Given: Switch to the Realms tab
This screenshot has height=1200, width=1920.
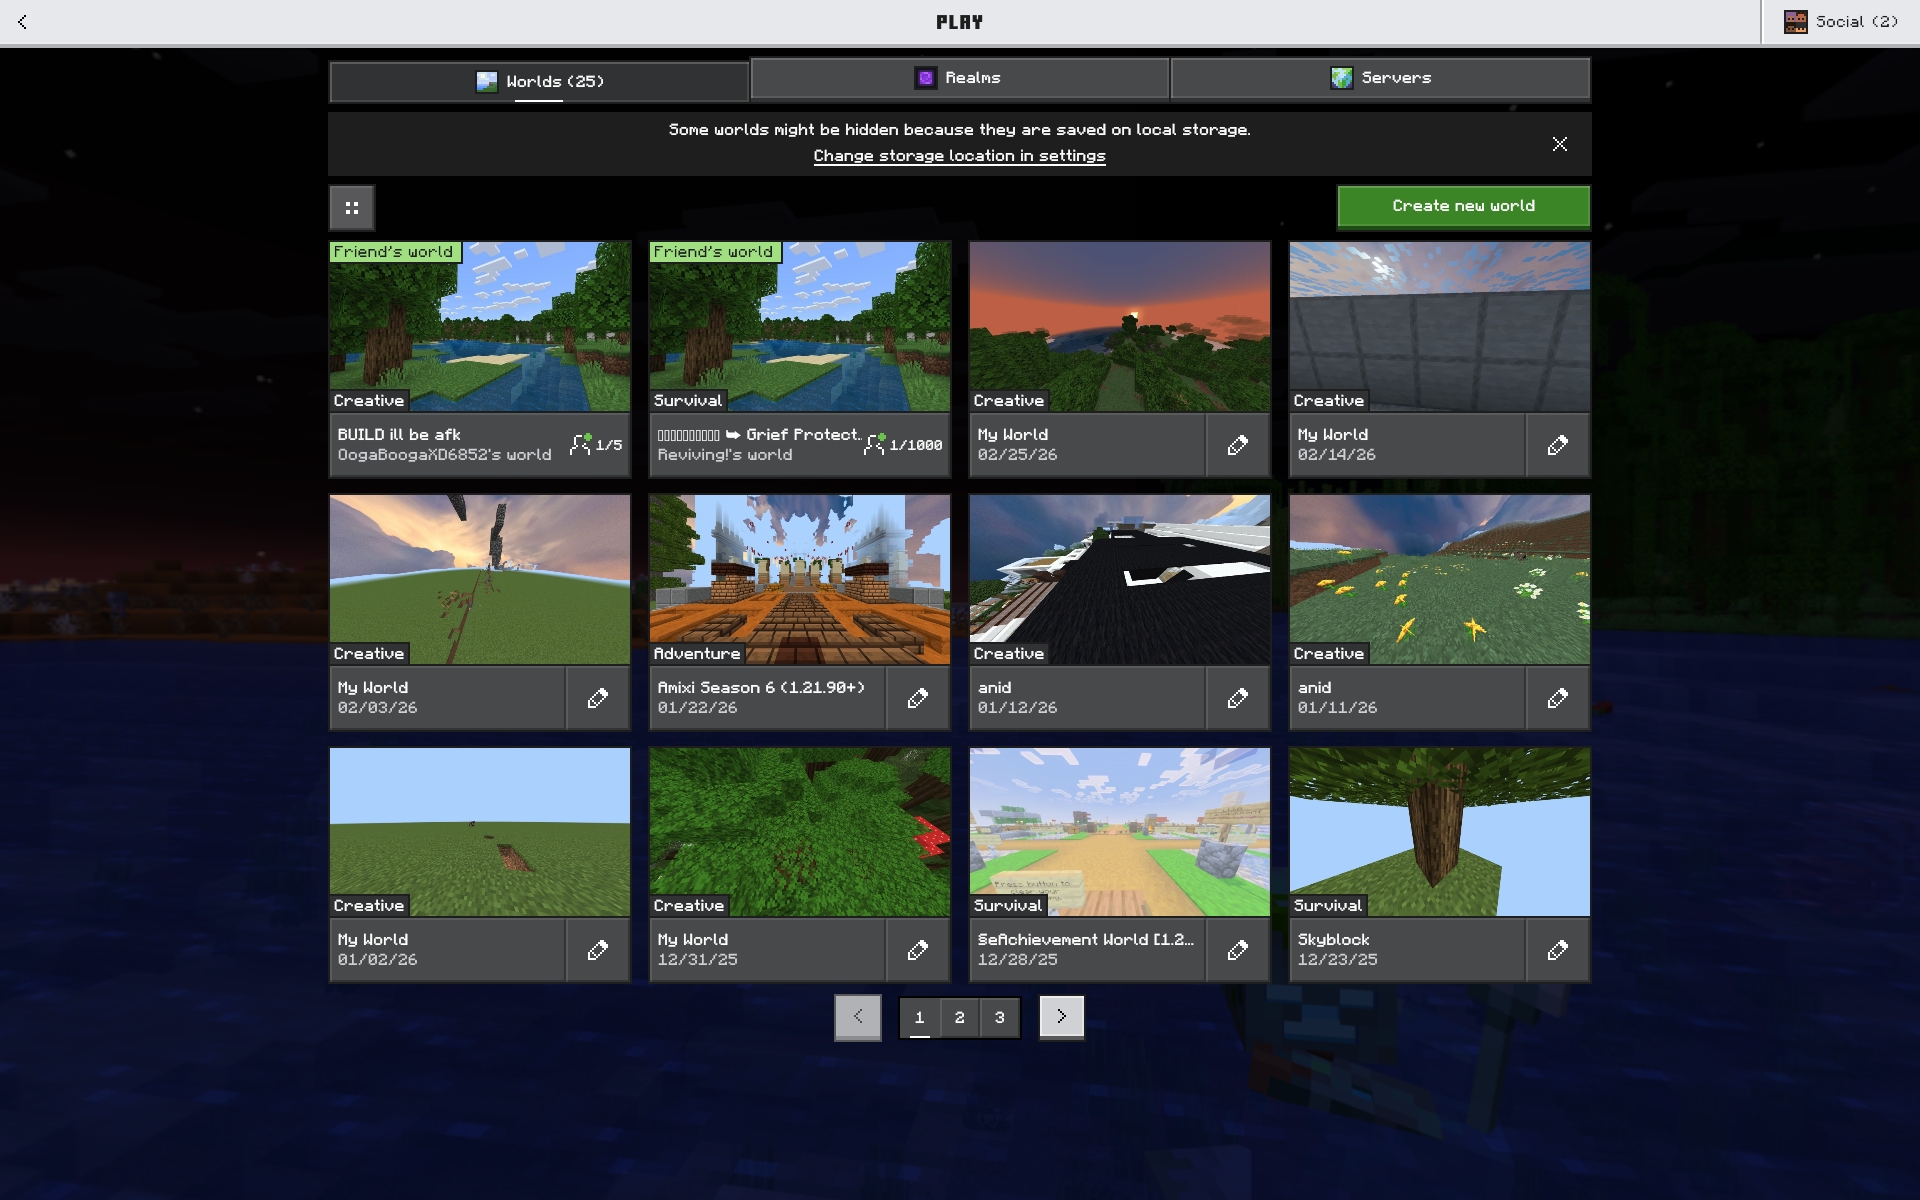Looking at the screenshot, I should tap(960, 78).
